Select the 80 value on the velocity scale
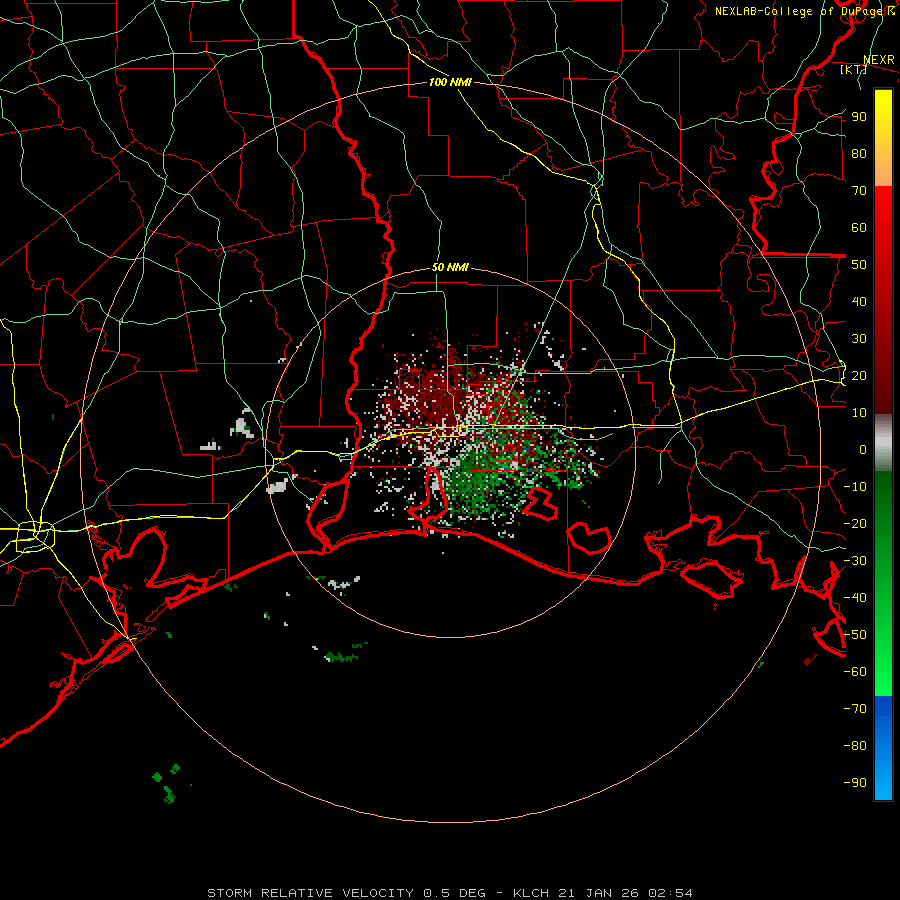Image resolution: width=900 pixels, height=900 pixels. coord(859,153)
